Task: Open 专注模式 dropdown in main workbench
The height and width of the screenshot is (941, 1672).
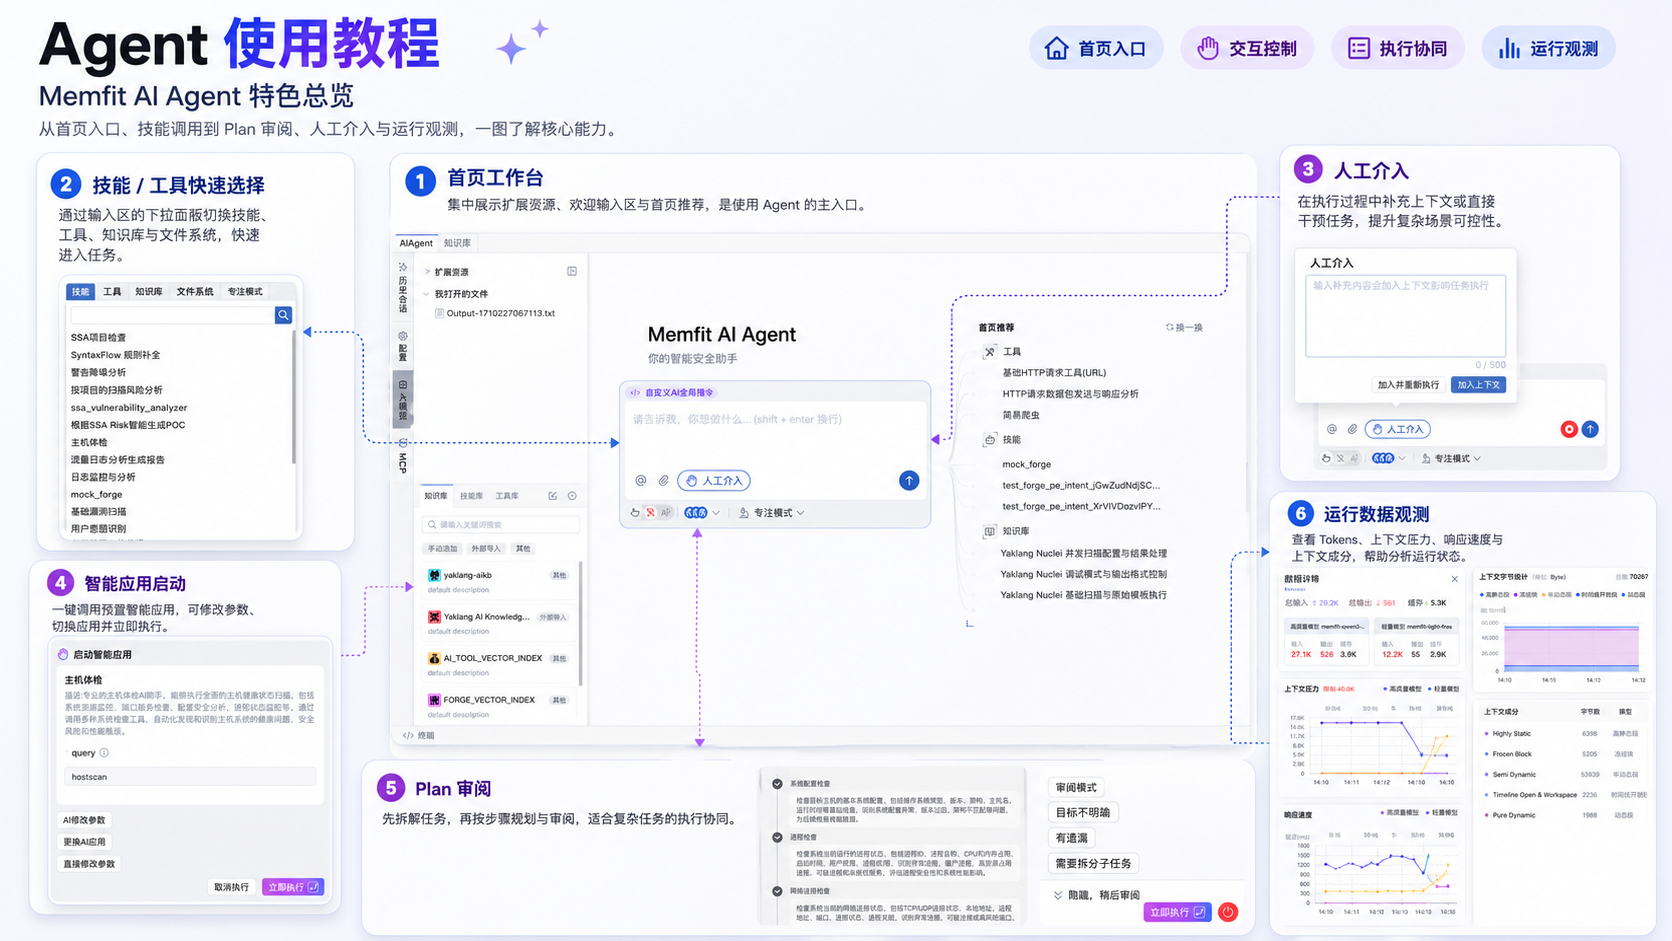Action: (772, 513)
